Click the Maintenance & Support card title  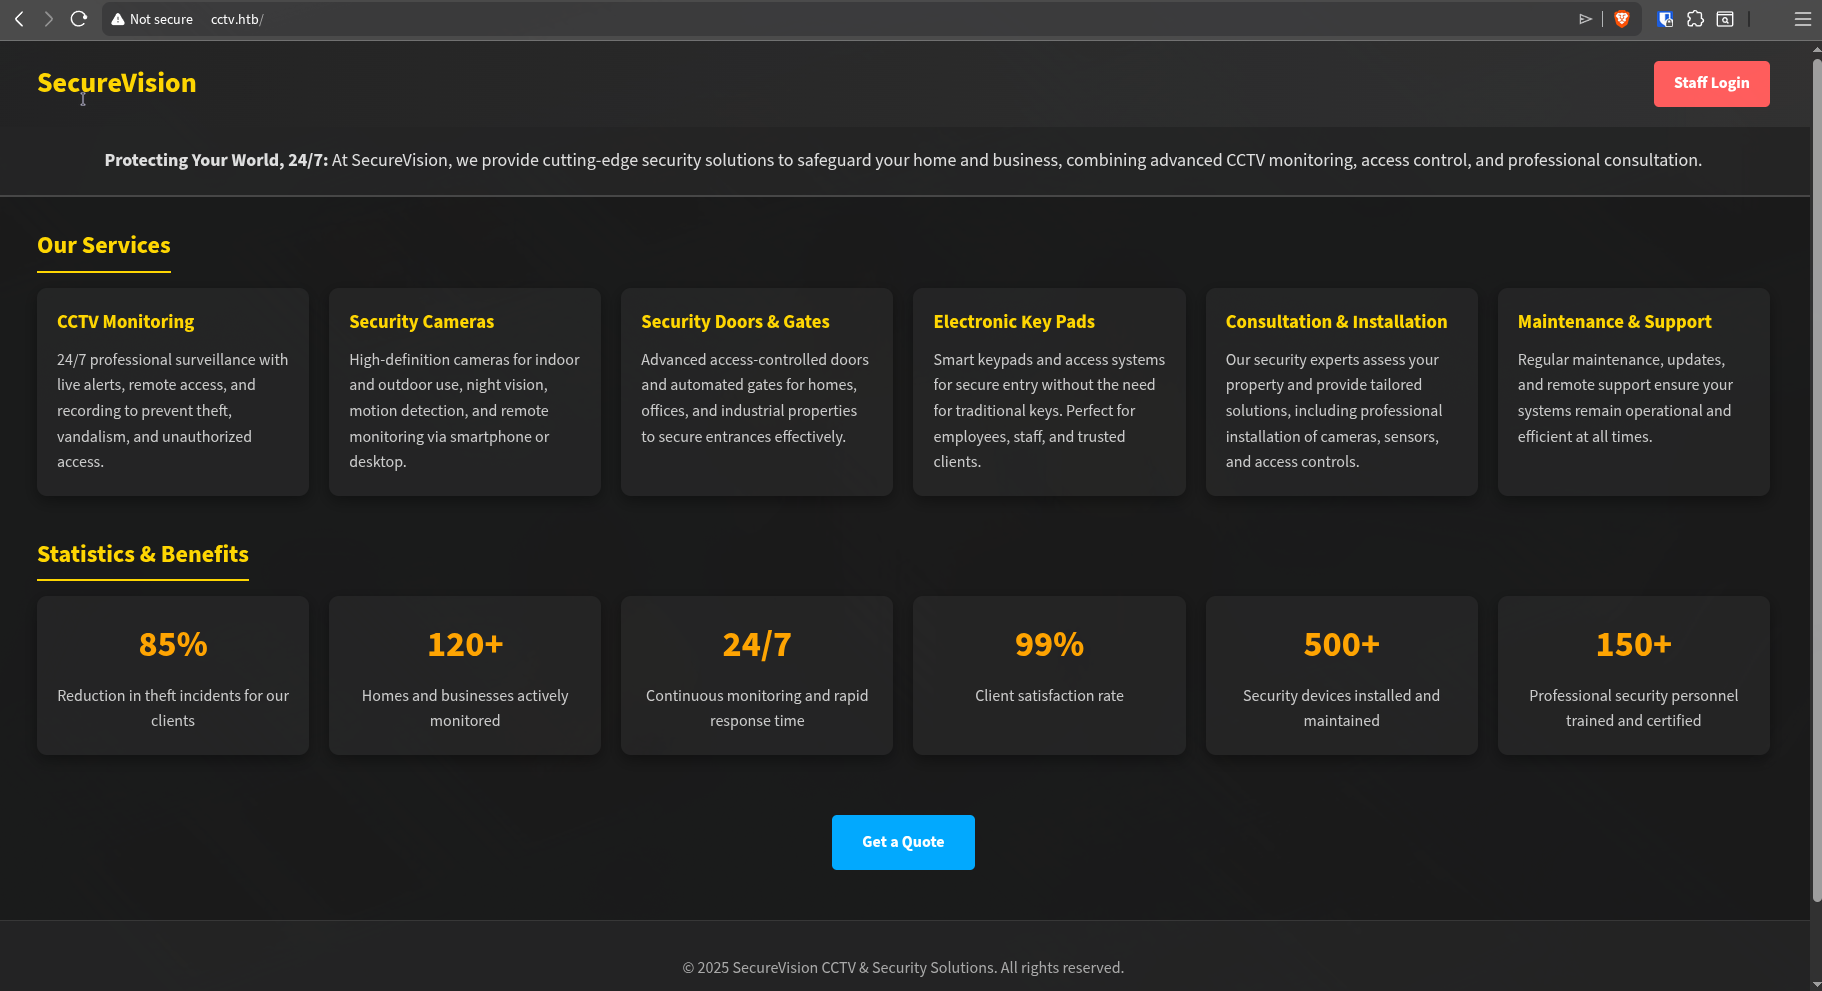tap(1614, 322)
